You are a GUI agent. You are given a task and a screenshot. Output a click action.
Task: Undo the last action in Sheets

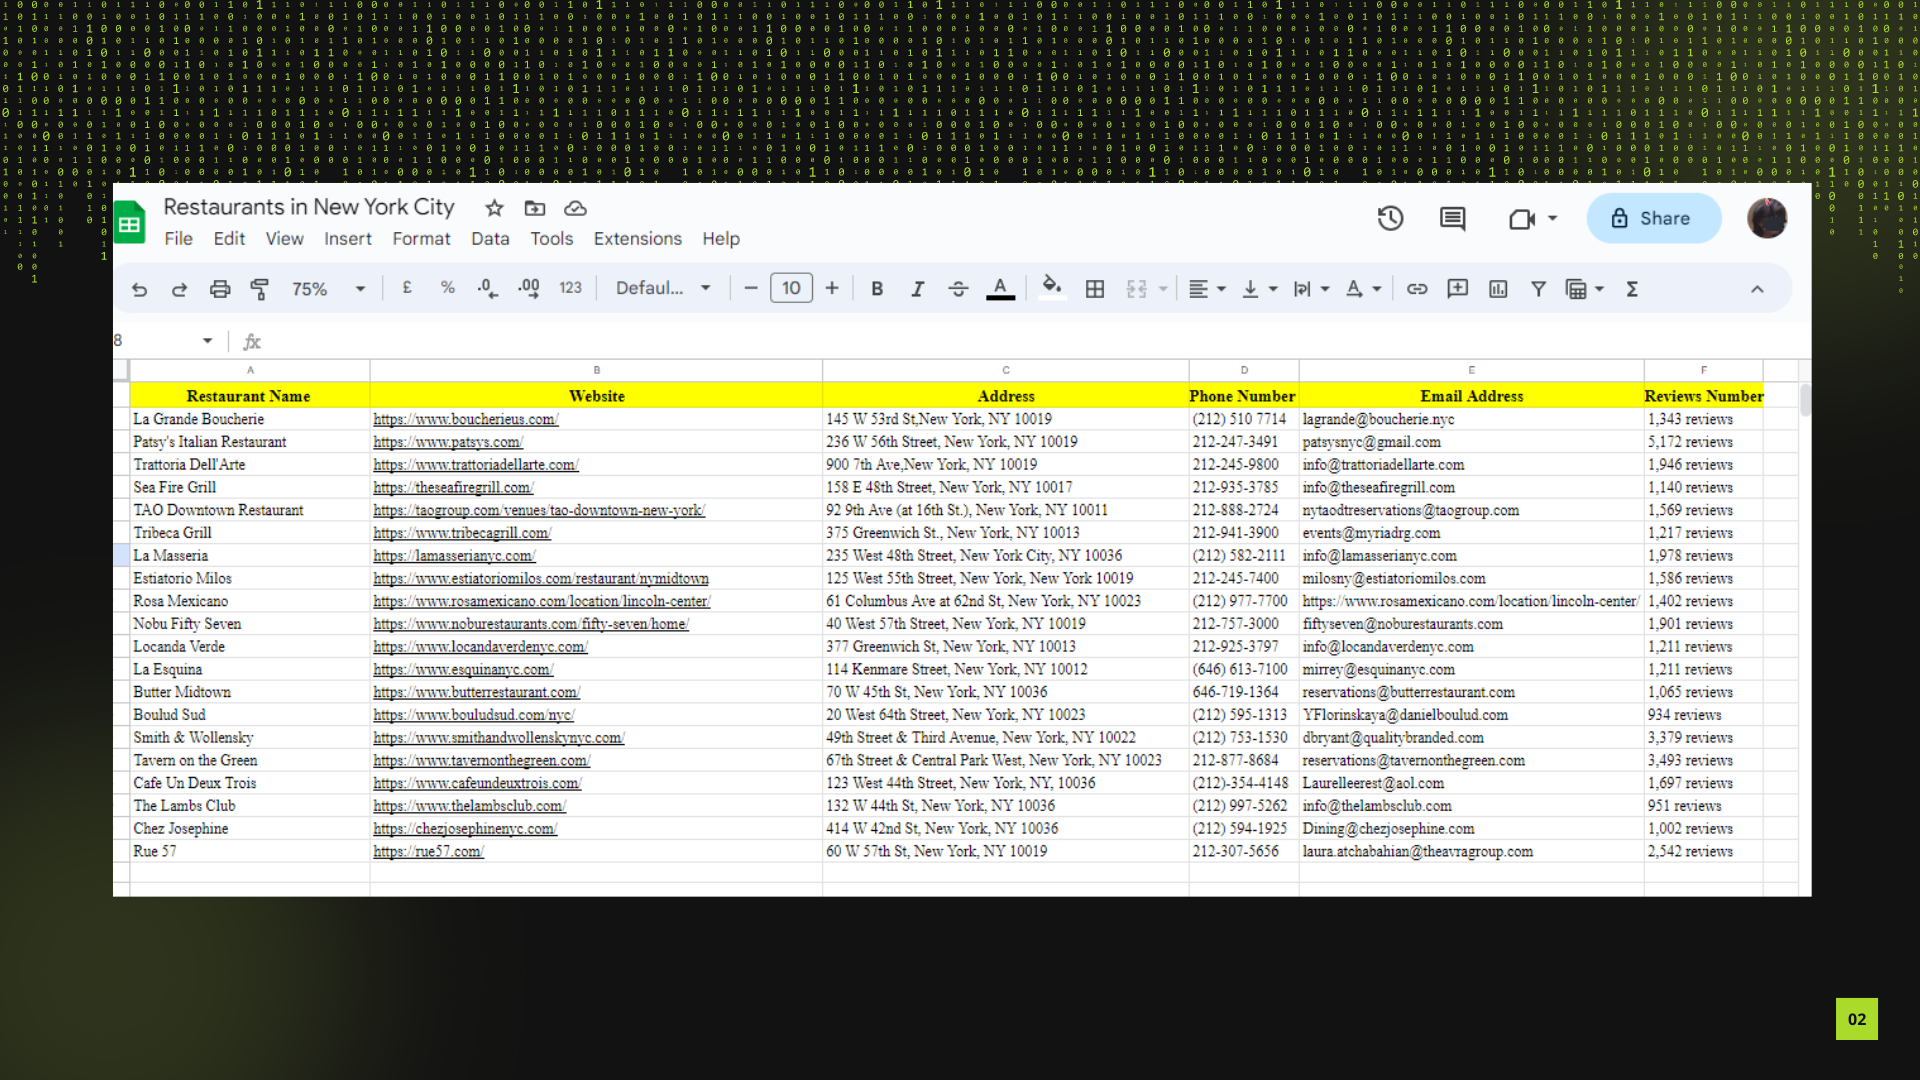[139, 289]
